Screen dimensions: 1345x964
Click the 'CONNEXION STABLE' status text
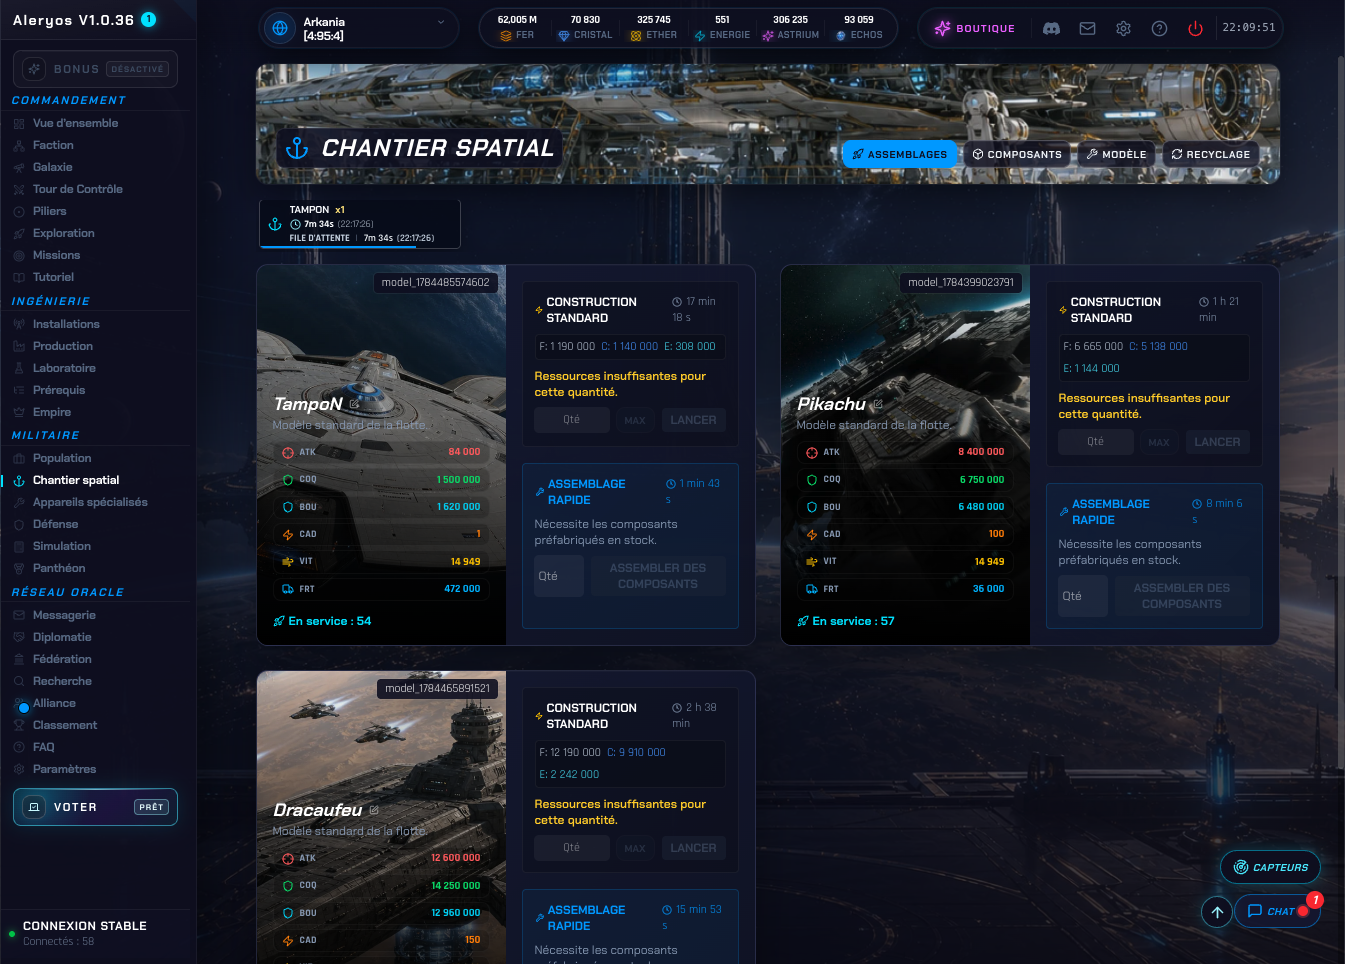coord(85,926)
